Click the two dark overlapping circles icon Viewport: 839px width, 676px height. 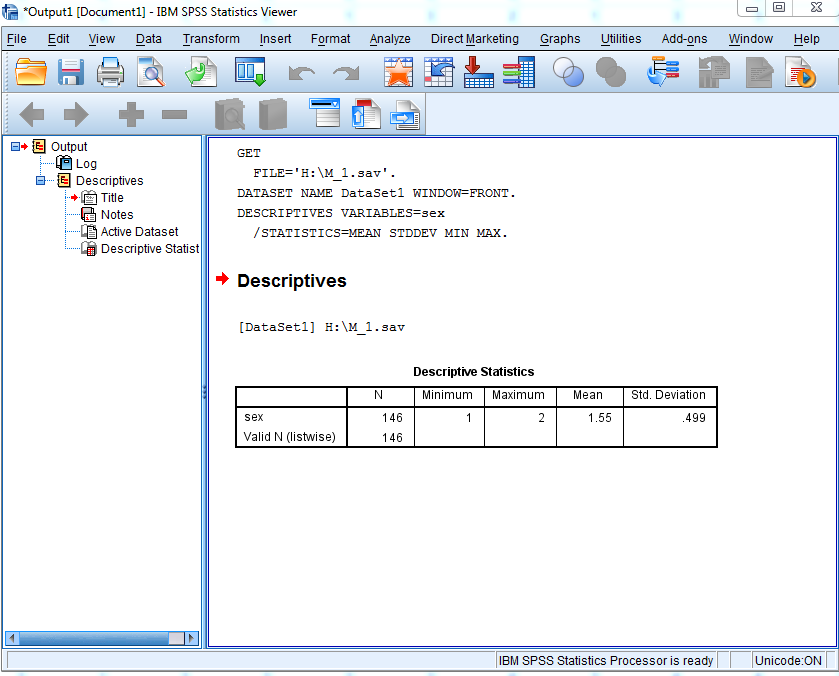(x=611, y=73)
